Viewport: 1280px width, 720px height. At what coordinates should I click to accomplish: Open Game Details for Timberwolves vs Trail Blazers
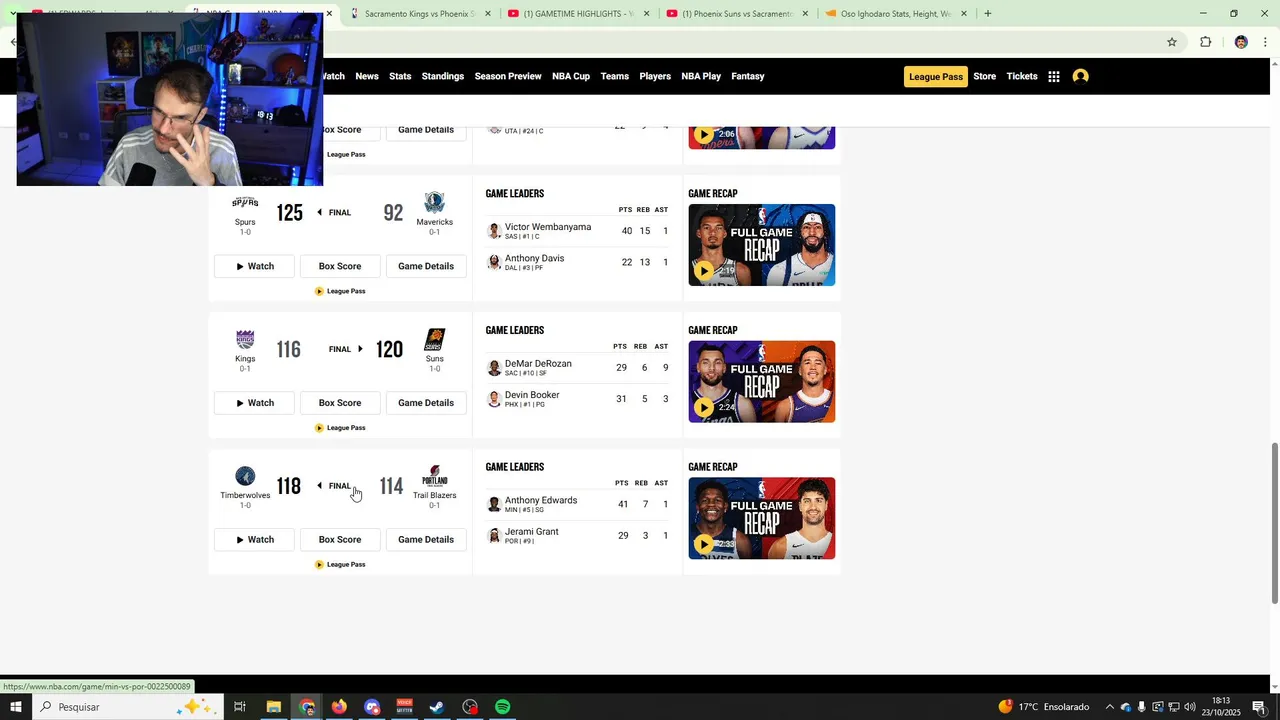pyautogui.click(x=426, y=540)
